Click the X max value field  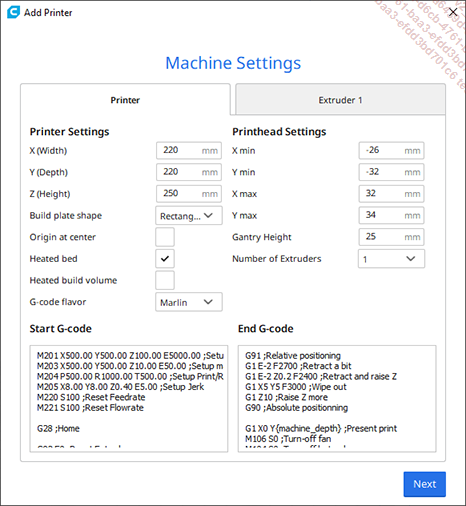(x=391, y=194)
